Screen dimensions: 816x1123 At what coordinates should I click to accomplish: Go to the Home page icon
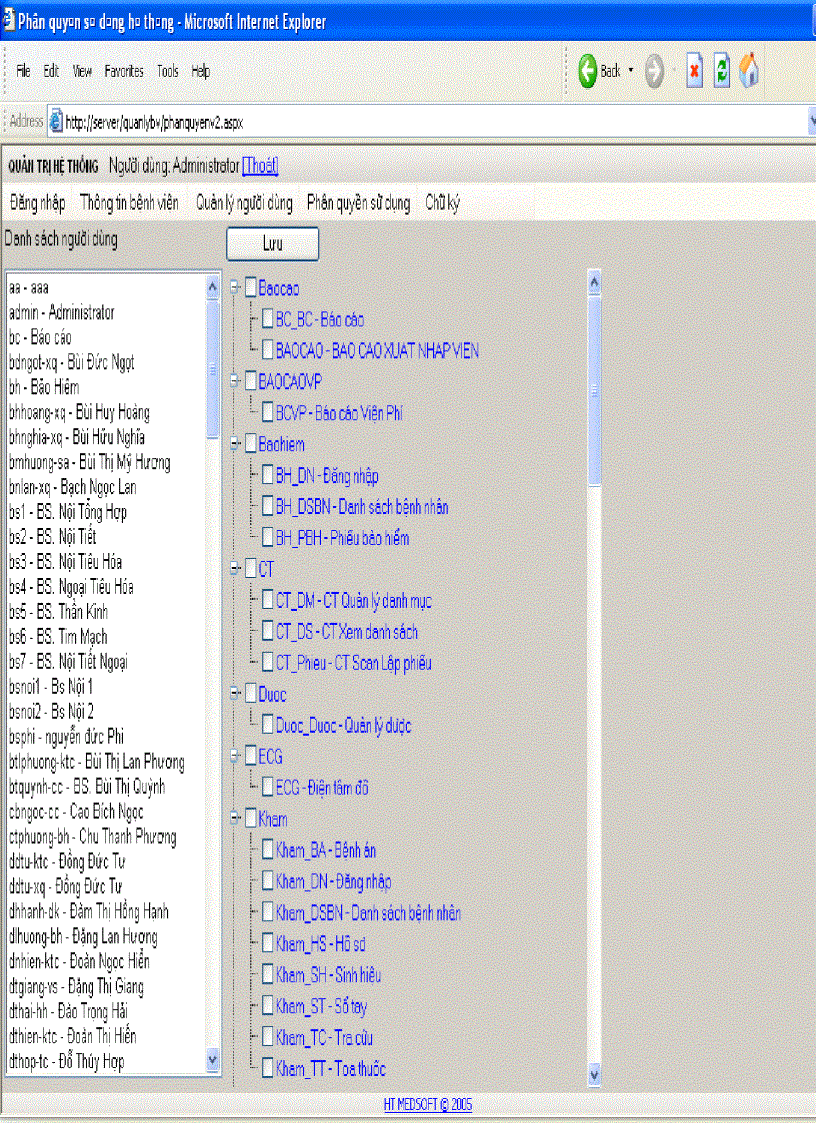tap(749, 71)
